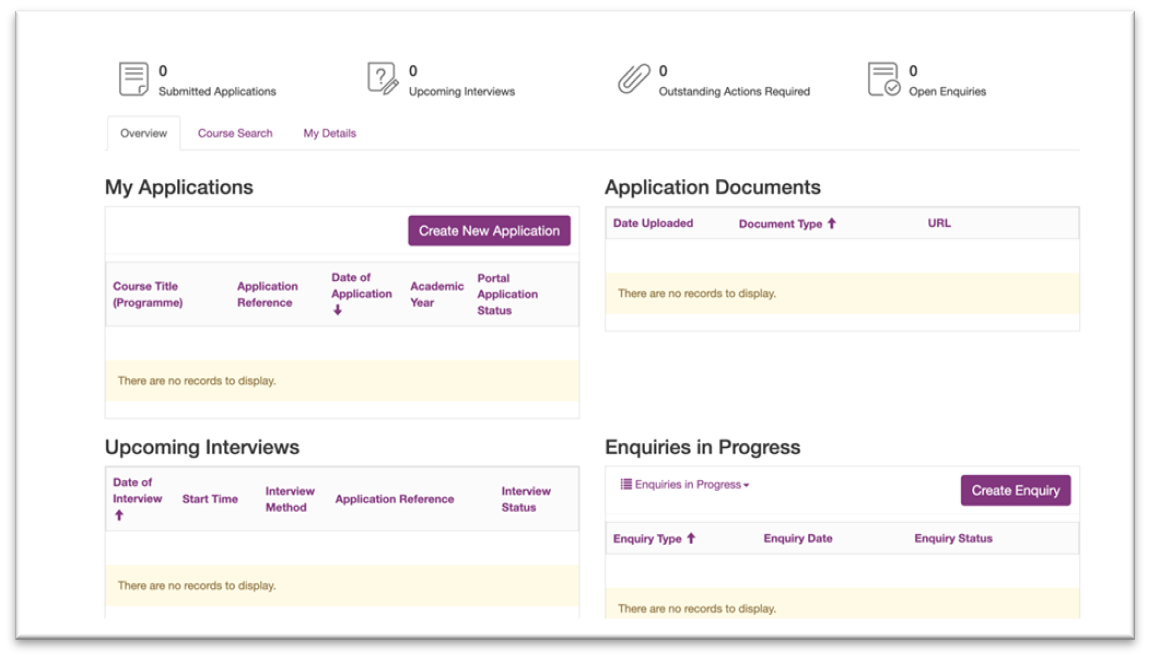Click the sort arrow next to Document Type

click(x=832, y=224)
